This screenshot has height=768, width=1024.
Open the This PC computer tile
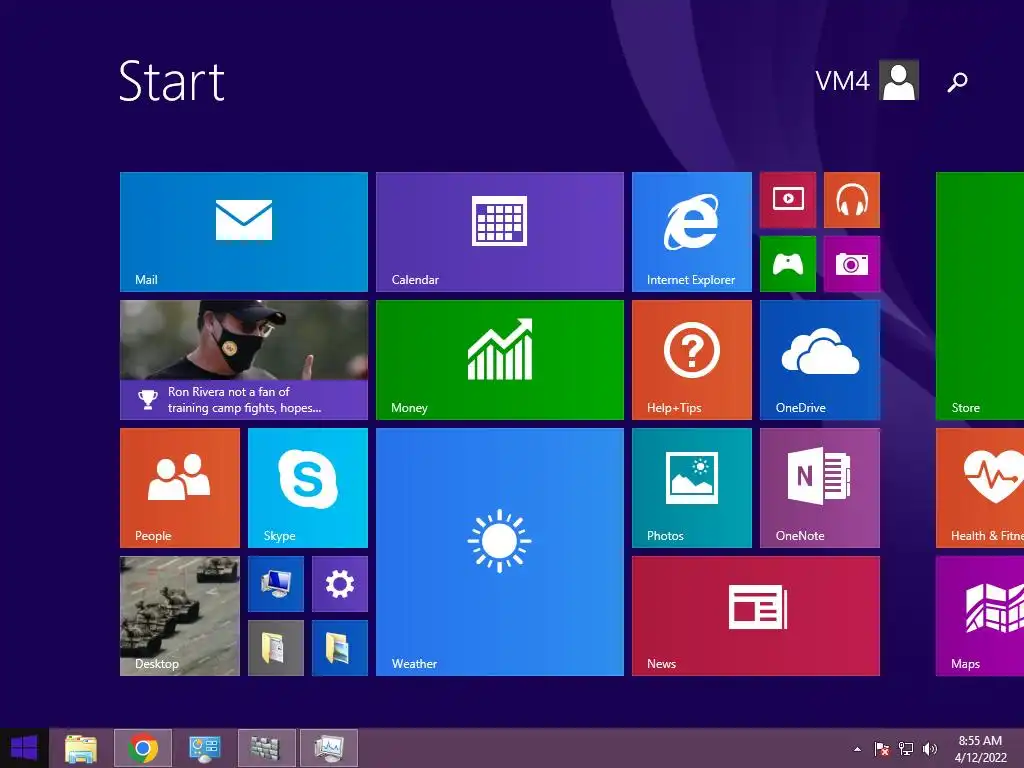coord(276,584)
